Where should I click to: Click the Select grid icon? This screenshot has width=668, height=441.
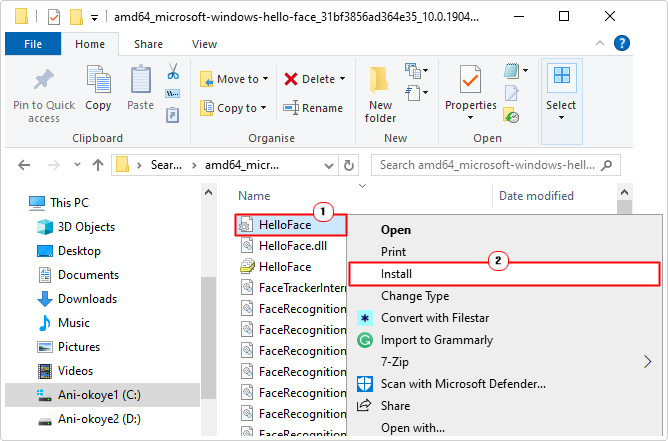pyautogui.click(x=561, y=77)
